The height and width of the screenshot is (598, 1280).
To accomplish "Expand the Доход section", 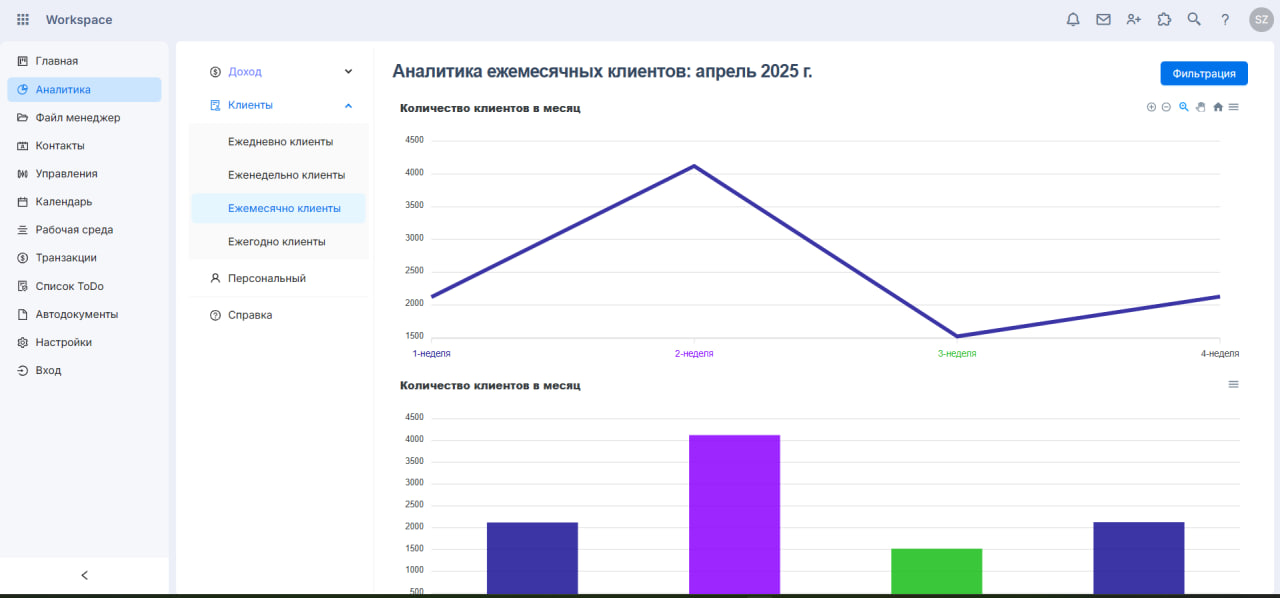I will pyautogui.click(x=348, y=72).
